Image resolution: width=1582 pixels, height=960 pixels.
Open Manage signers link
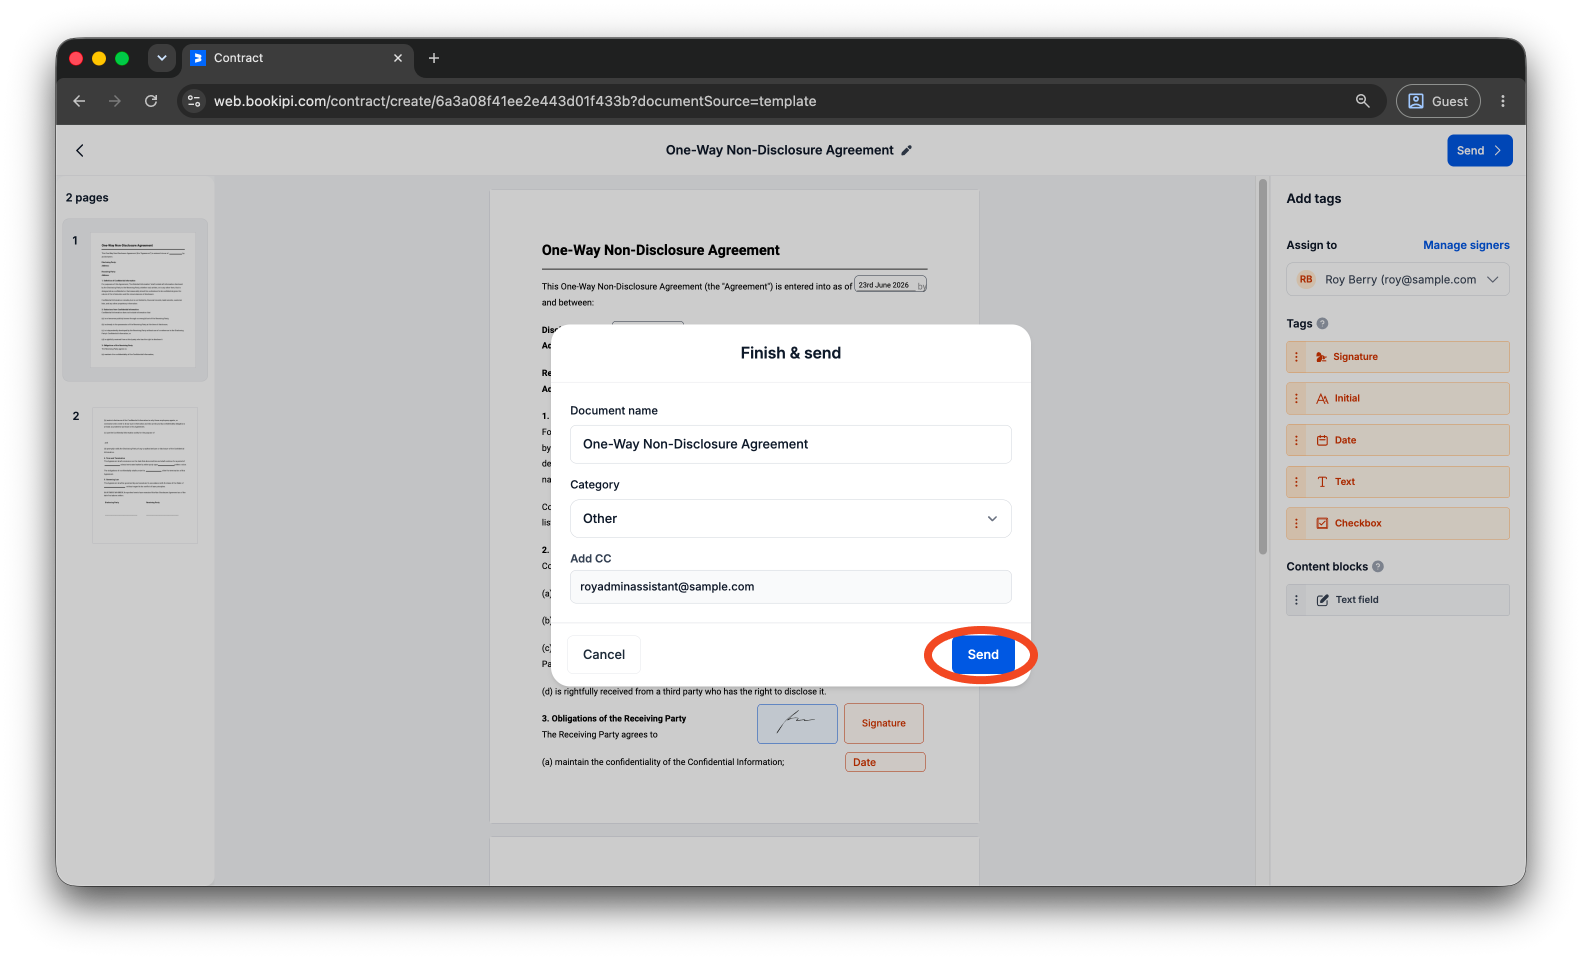[1466, 245]
